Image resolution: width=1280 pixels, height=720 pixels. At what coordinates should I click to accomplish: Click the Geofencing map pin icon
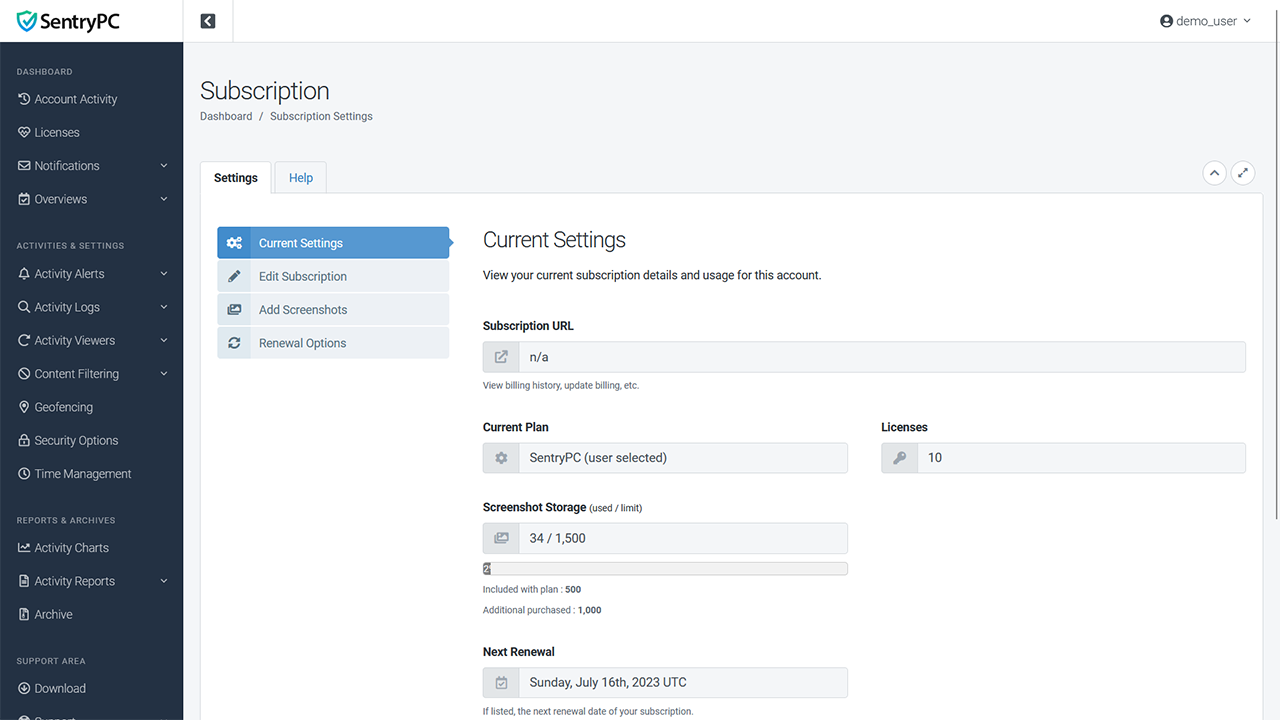24,407
